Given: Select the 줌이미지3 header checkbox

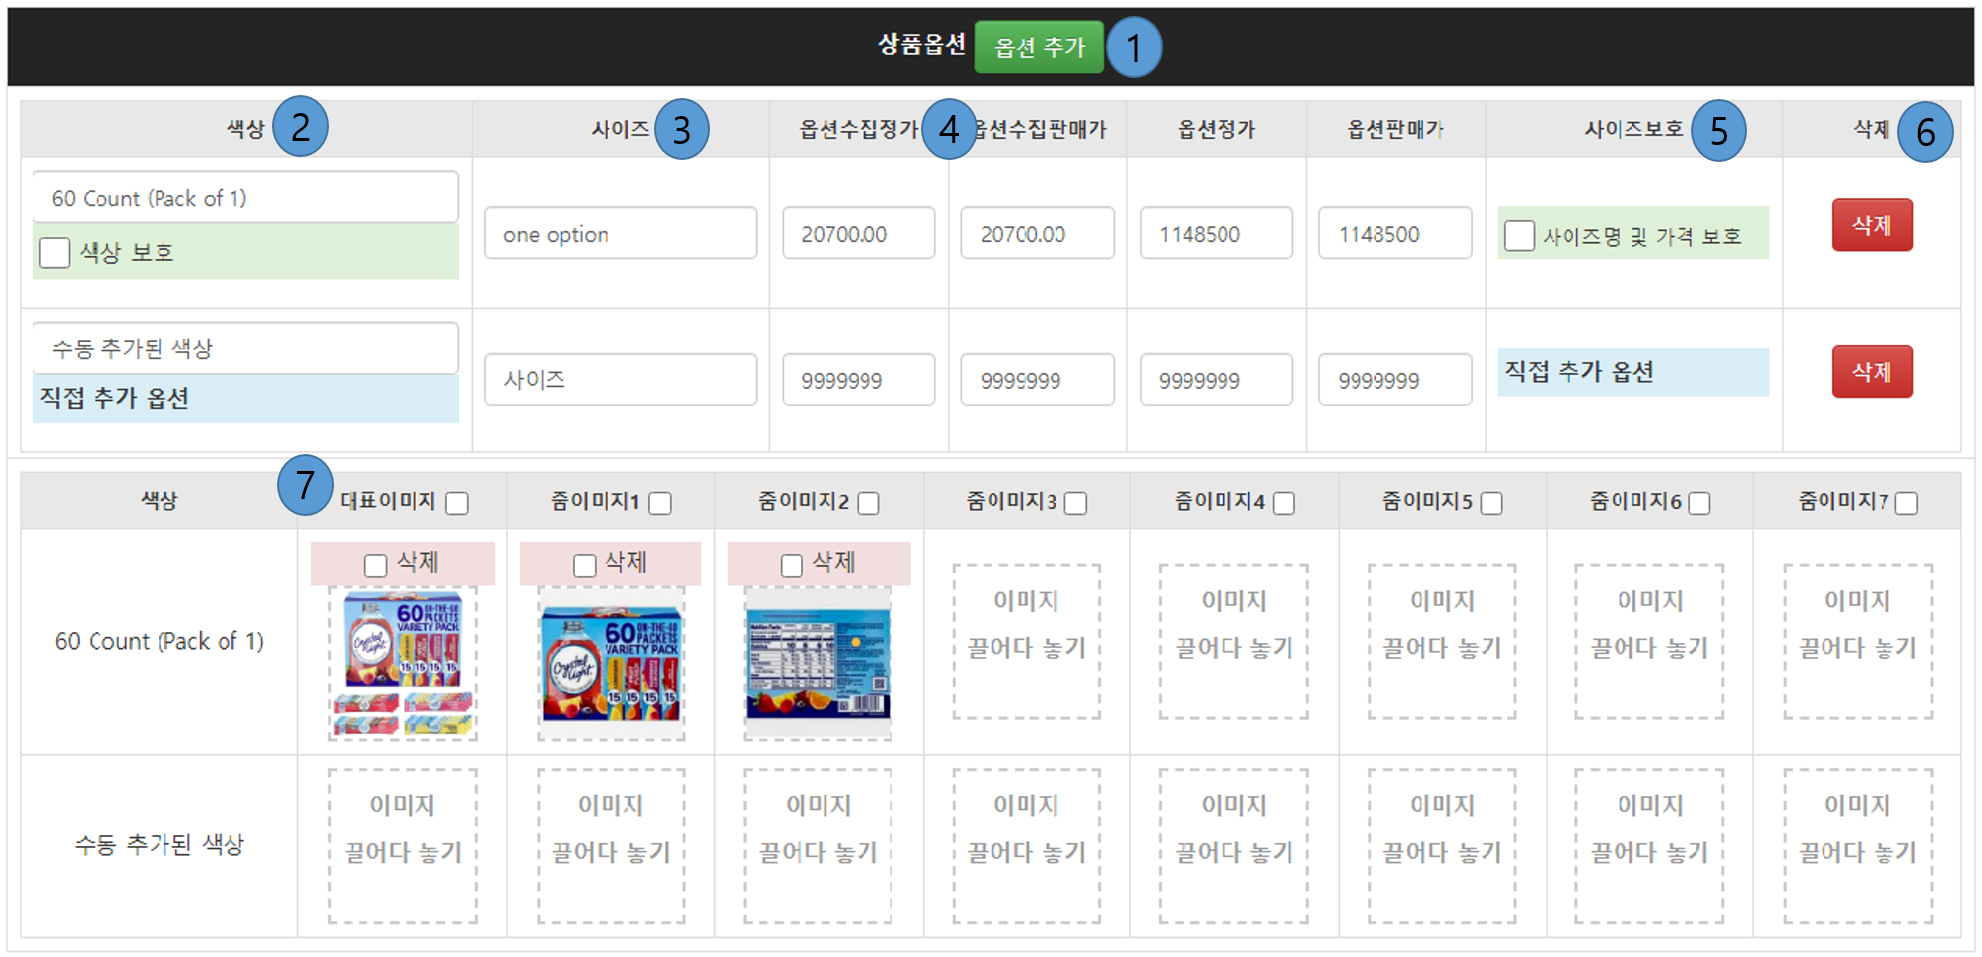Looking at the screenshot, I should pos(1076,503).
